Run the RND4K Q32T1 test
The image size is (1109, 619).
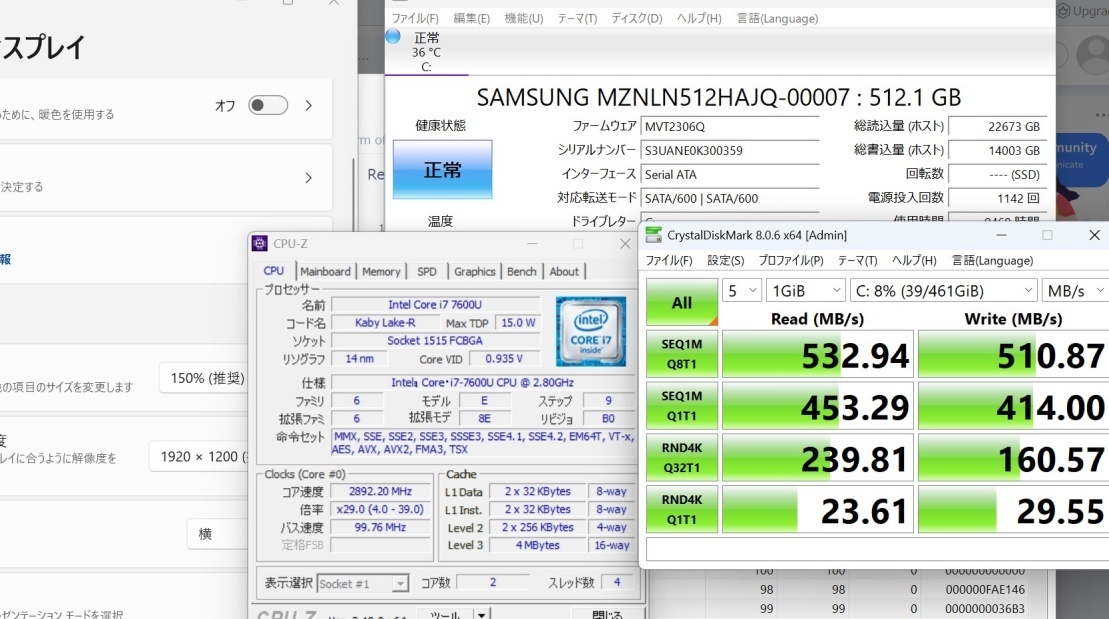point(682,458)
